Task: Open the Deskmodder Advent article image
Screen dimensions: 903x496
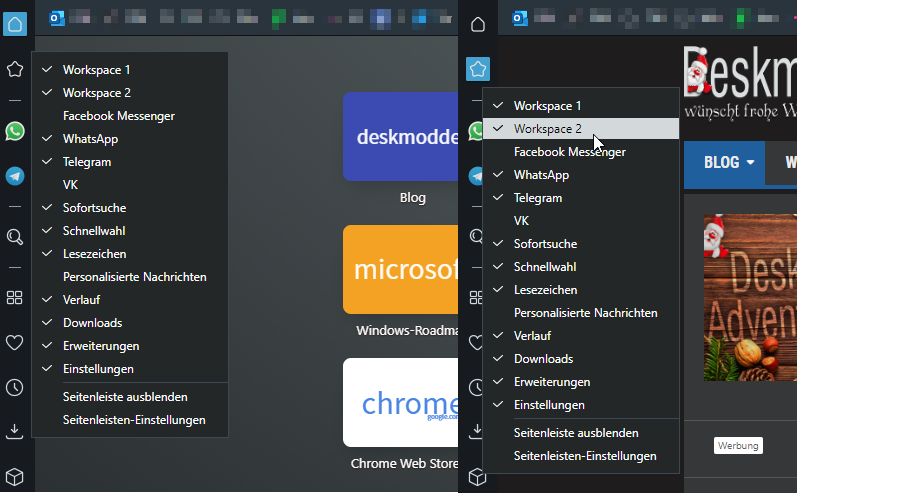Action: click(750, 297)
